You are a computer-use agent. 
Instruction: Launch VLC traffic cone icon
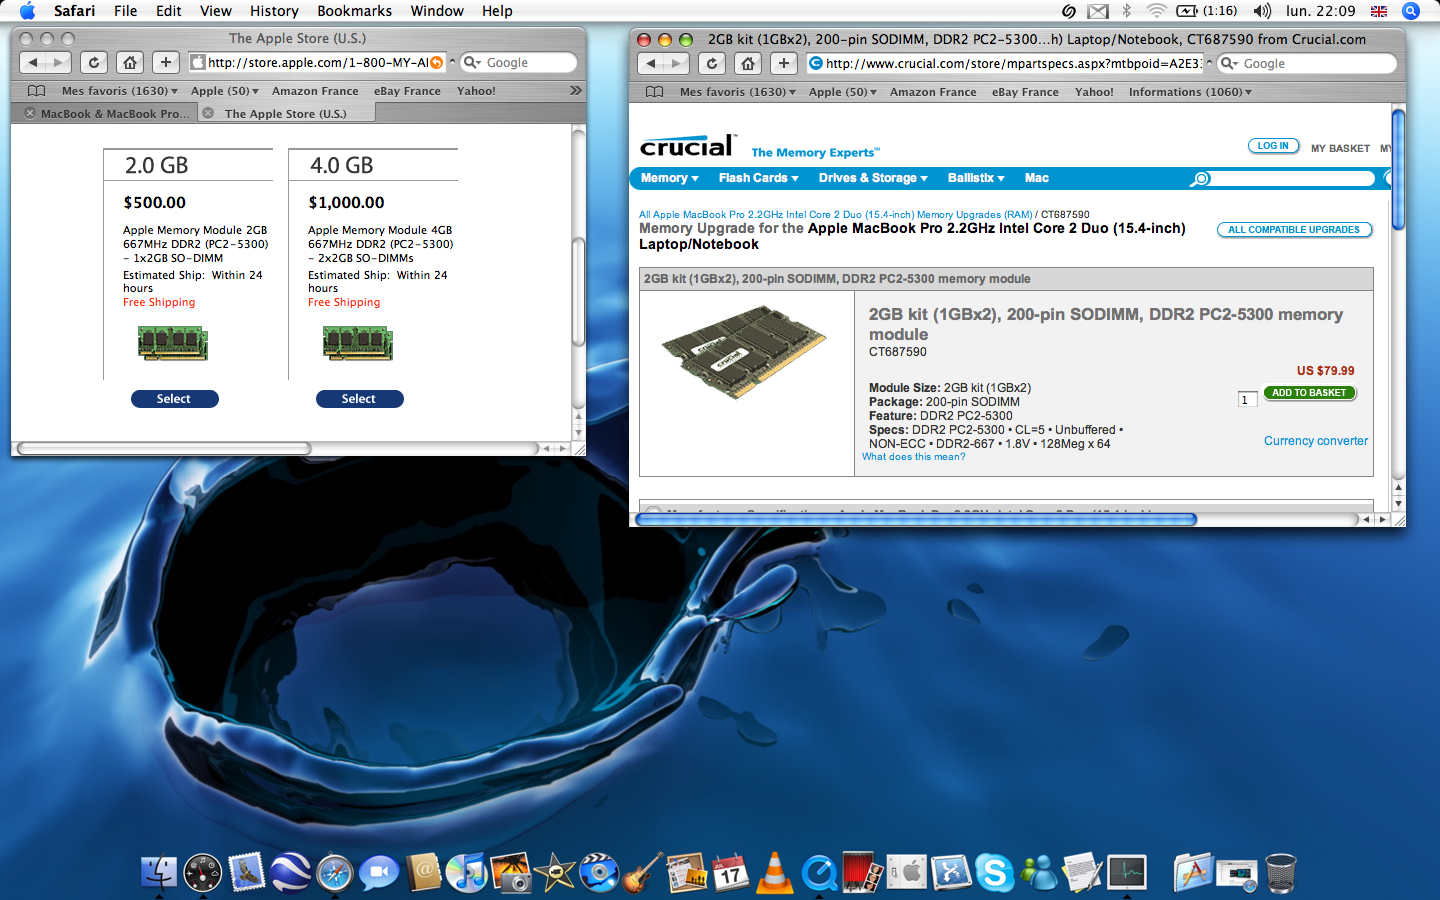(775, 872)
